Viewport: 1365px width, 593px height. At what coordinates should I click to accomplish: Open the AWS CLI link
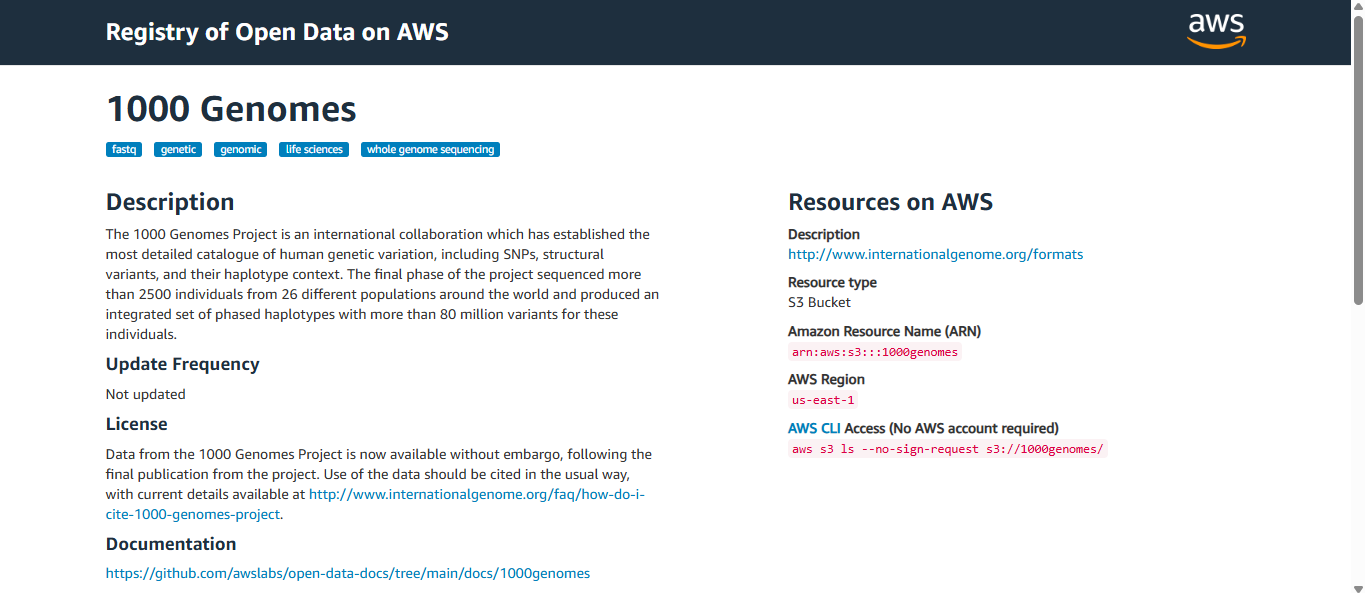814,428
